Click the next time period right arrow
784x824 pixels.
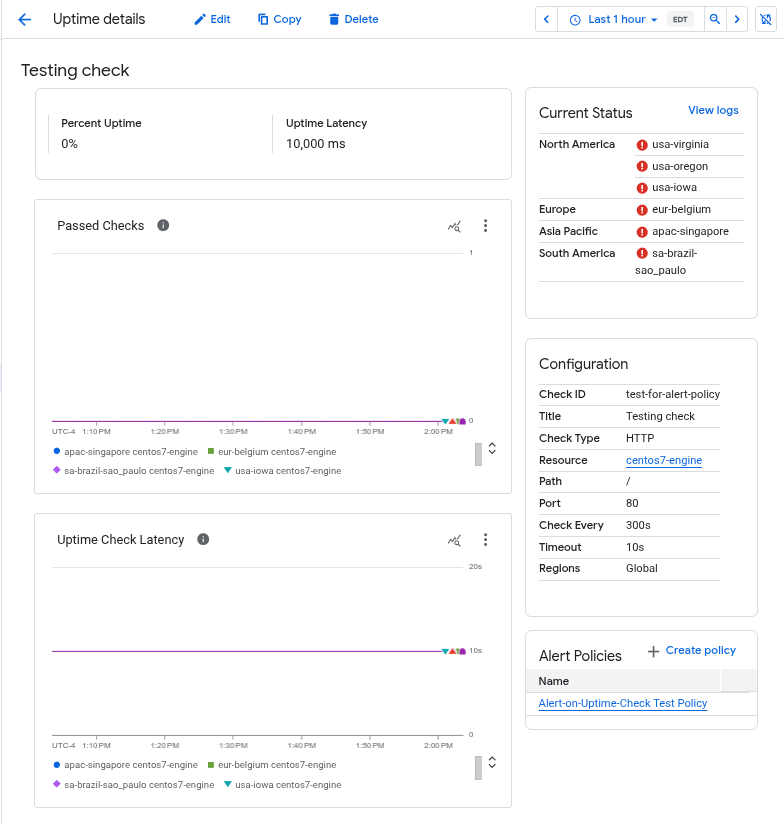pyautogui.click(x=738, y=19)
